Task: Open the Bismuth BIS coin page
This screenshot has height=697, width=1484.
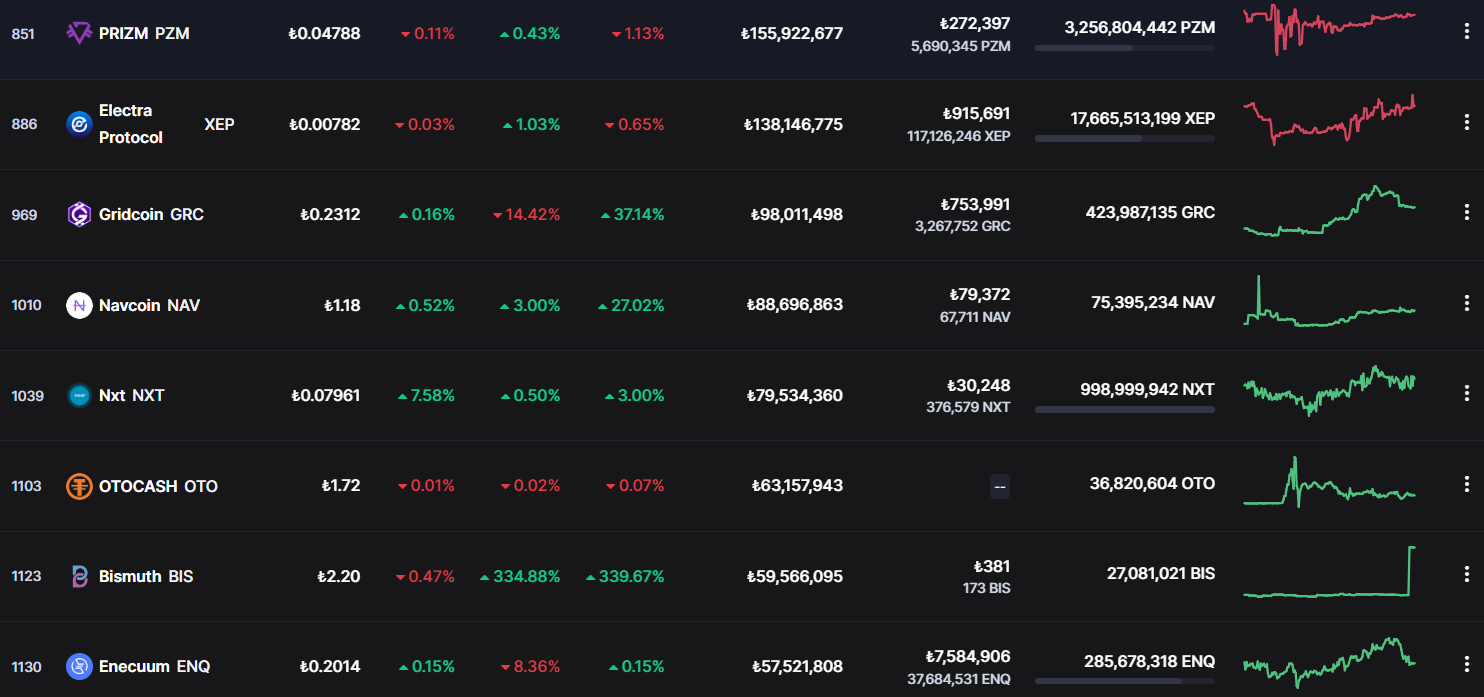Action: (x=146, y=576)
